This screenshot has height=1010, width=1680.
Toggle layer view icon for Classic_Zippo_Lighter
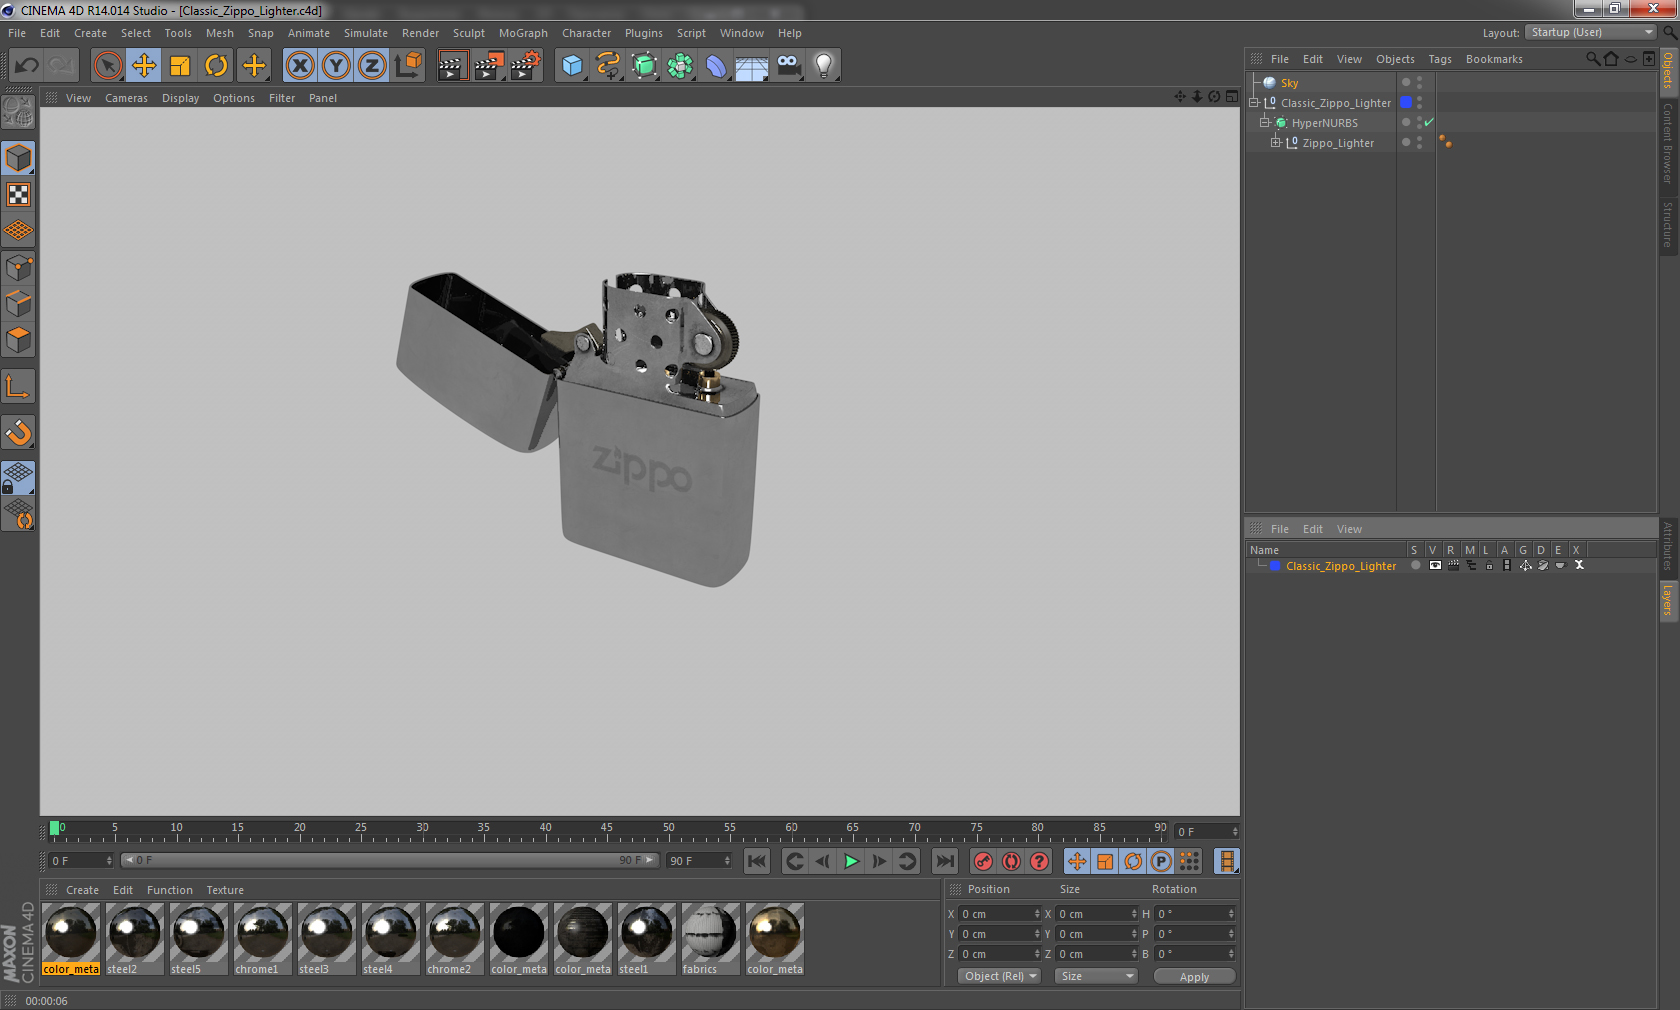(1435, 565)
